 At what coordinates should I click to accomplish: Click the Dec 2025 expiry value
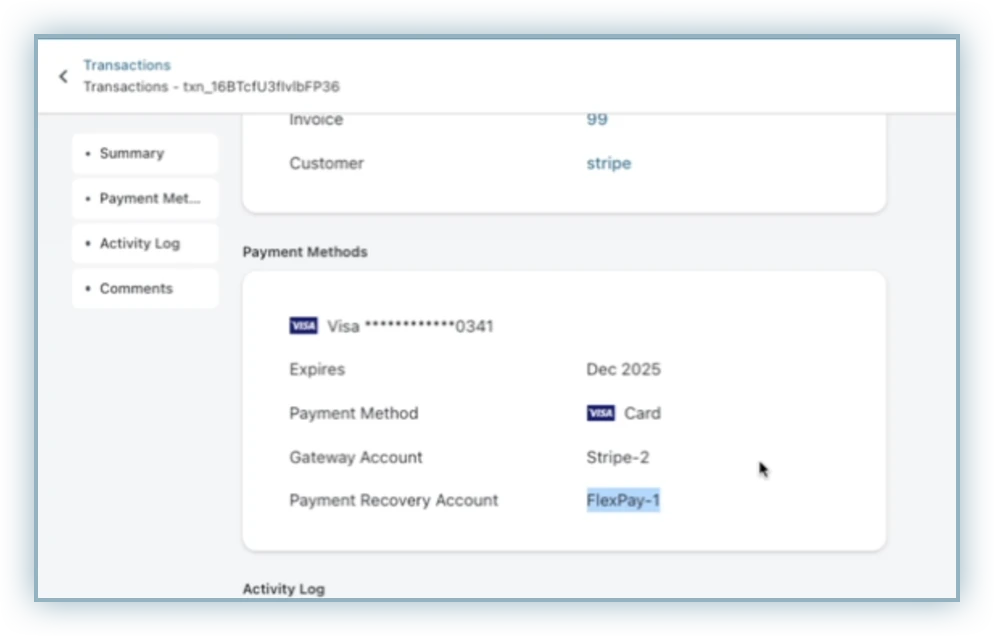click(x=623, y=369)
